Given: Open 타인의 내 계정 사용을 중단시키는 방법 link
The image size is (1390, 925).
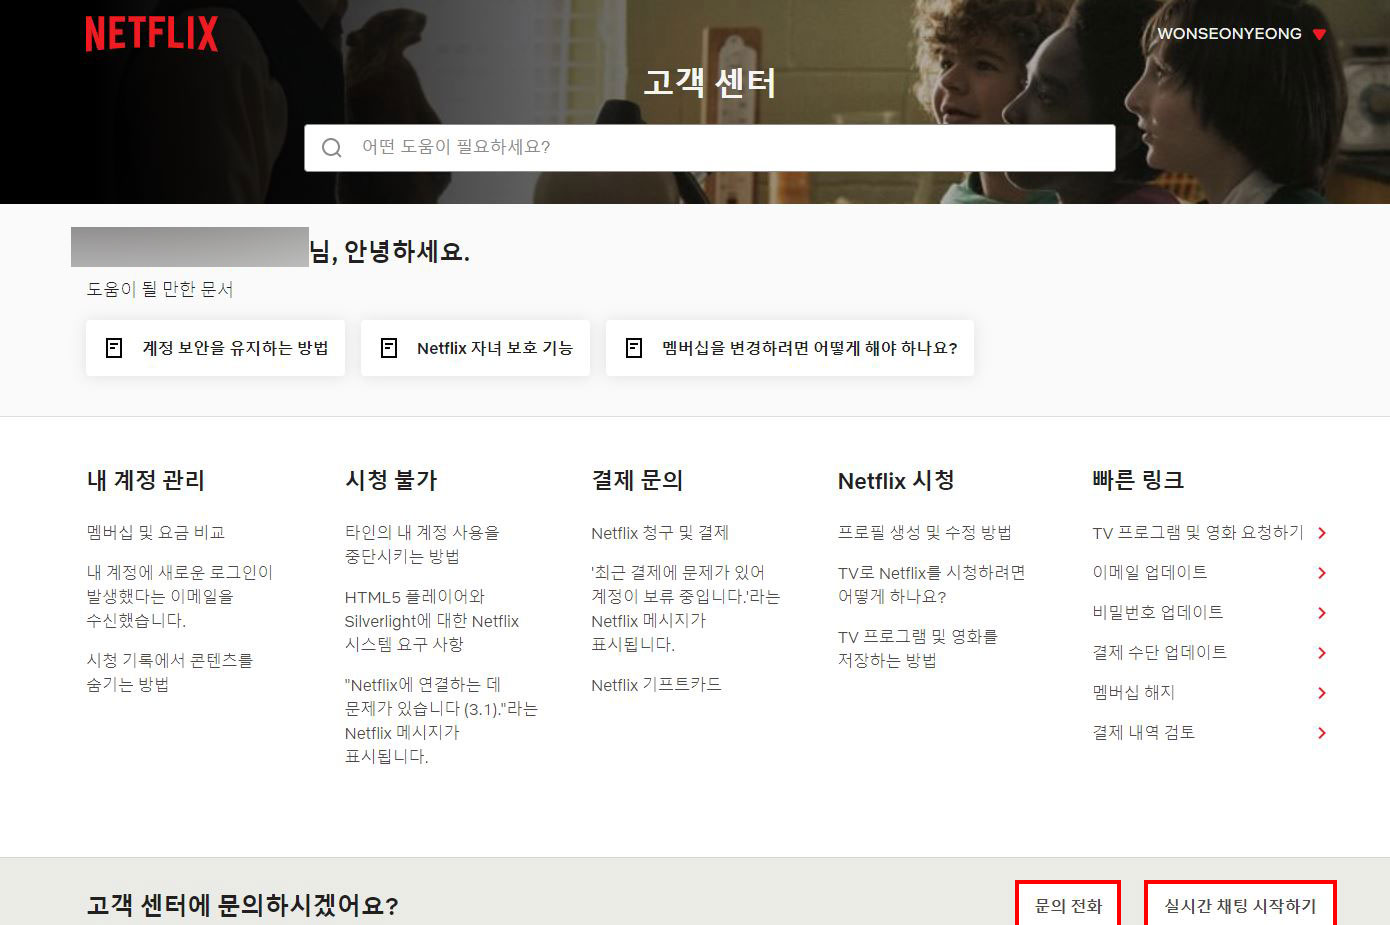Looking at the screenshot, I should [x=422, y=545].
